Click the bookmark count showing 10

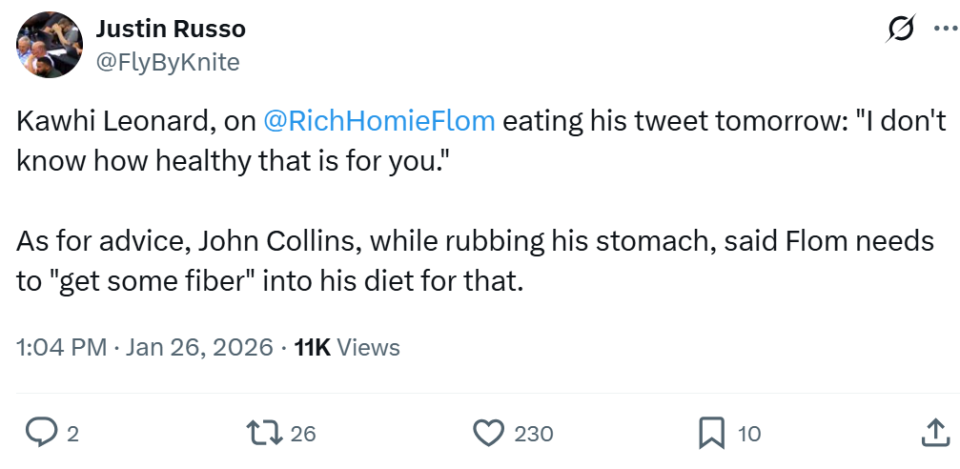(749, 433)
